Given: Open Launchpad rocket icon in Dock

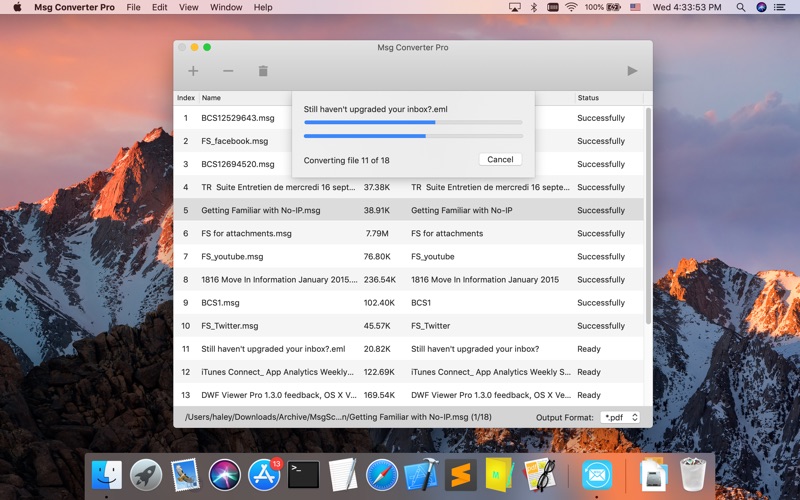Looking at the screenshot, I should click(146, 475).
